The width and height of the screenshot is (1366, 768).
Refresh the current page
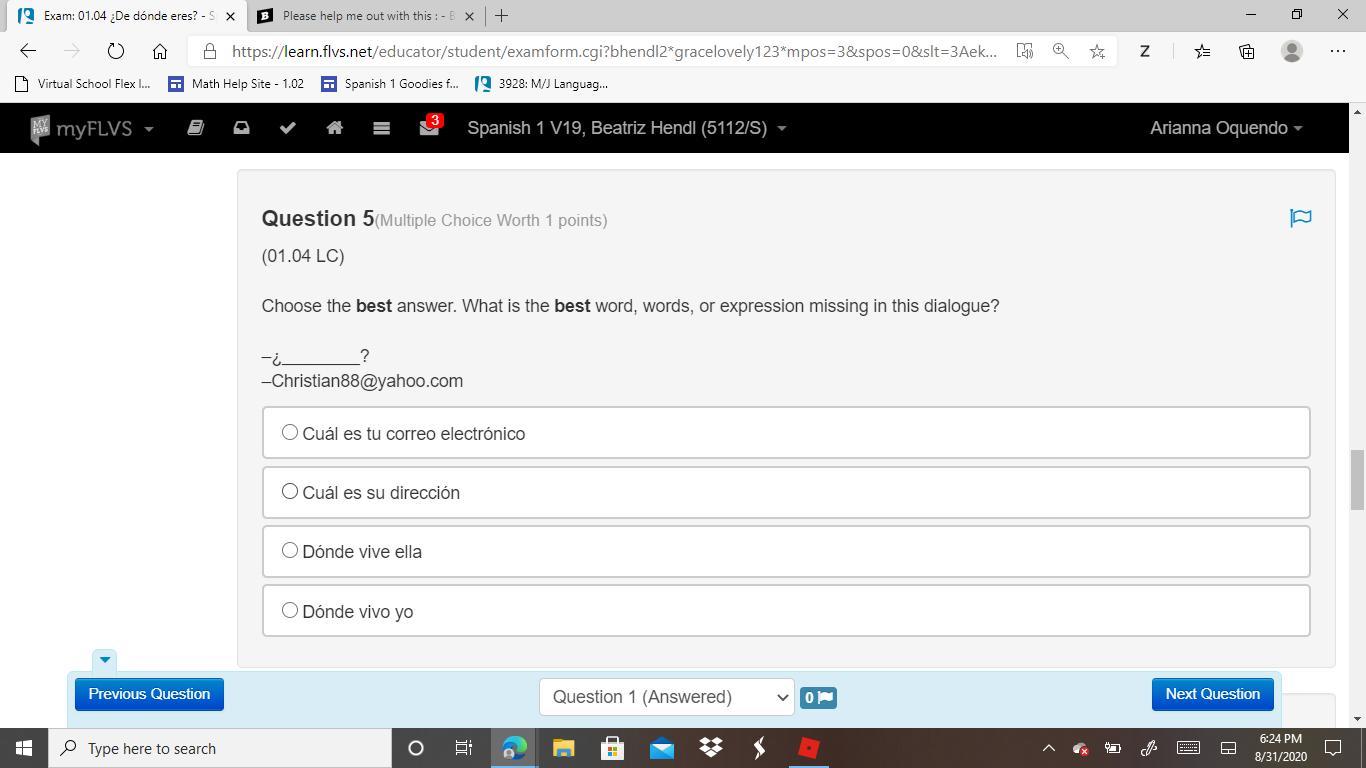(115, 51)
